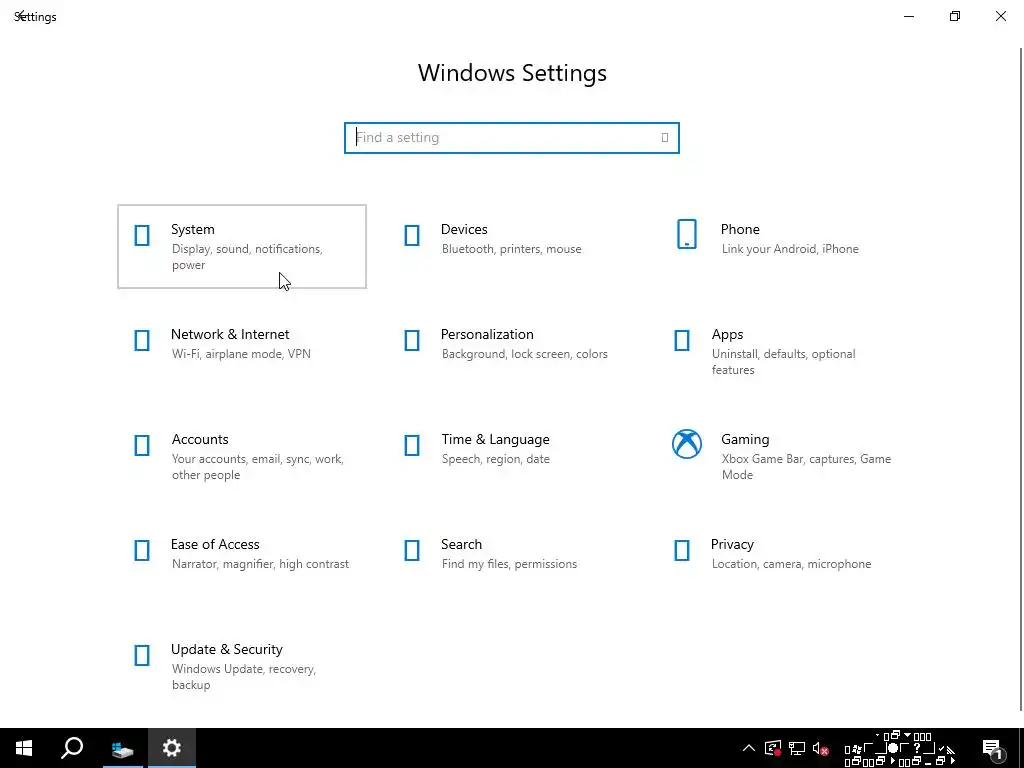Click the Settings gear taskbar icon

pos(172,748)
